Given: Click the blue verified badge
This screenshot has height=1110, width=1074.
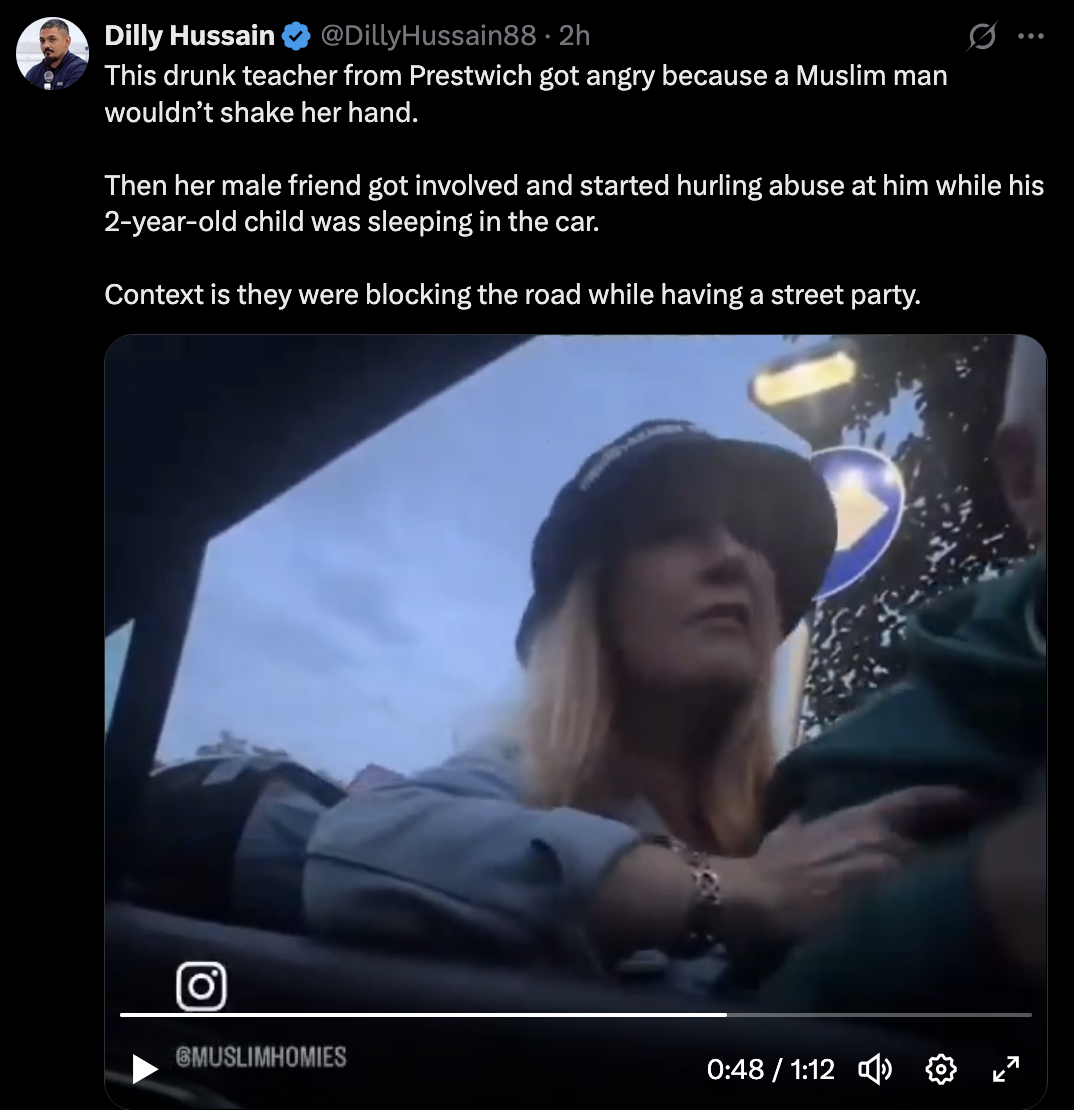Looking at the screenshot, I should tap(296, 36).
